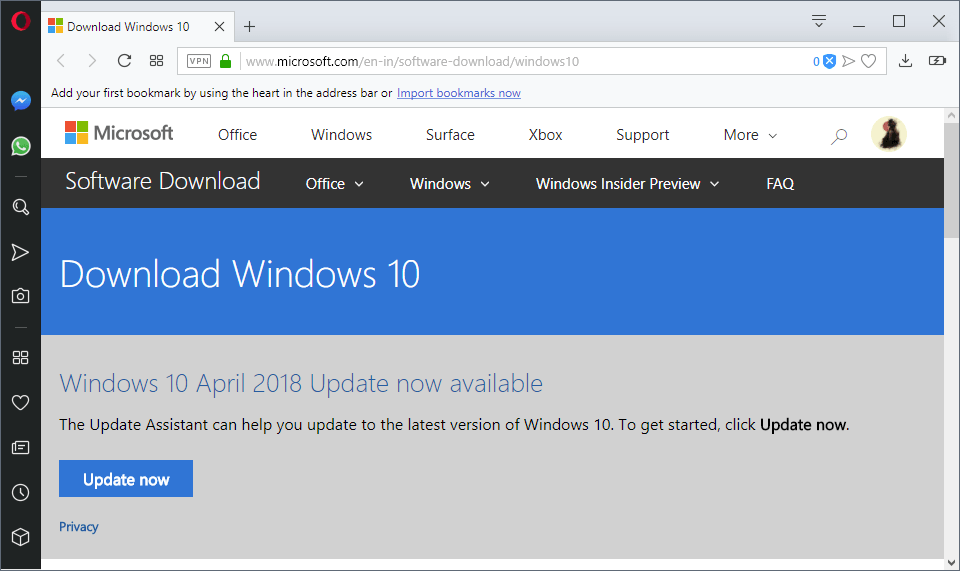
Task: Open the FAQ link
Action: pos(780,184)
